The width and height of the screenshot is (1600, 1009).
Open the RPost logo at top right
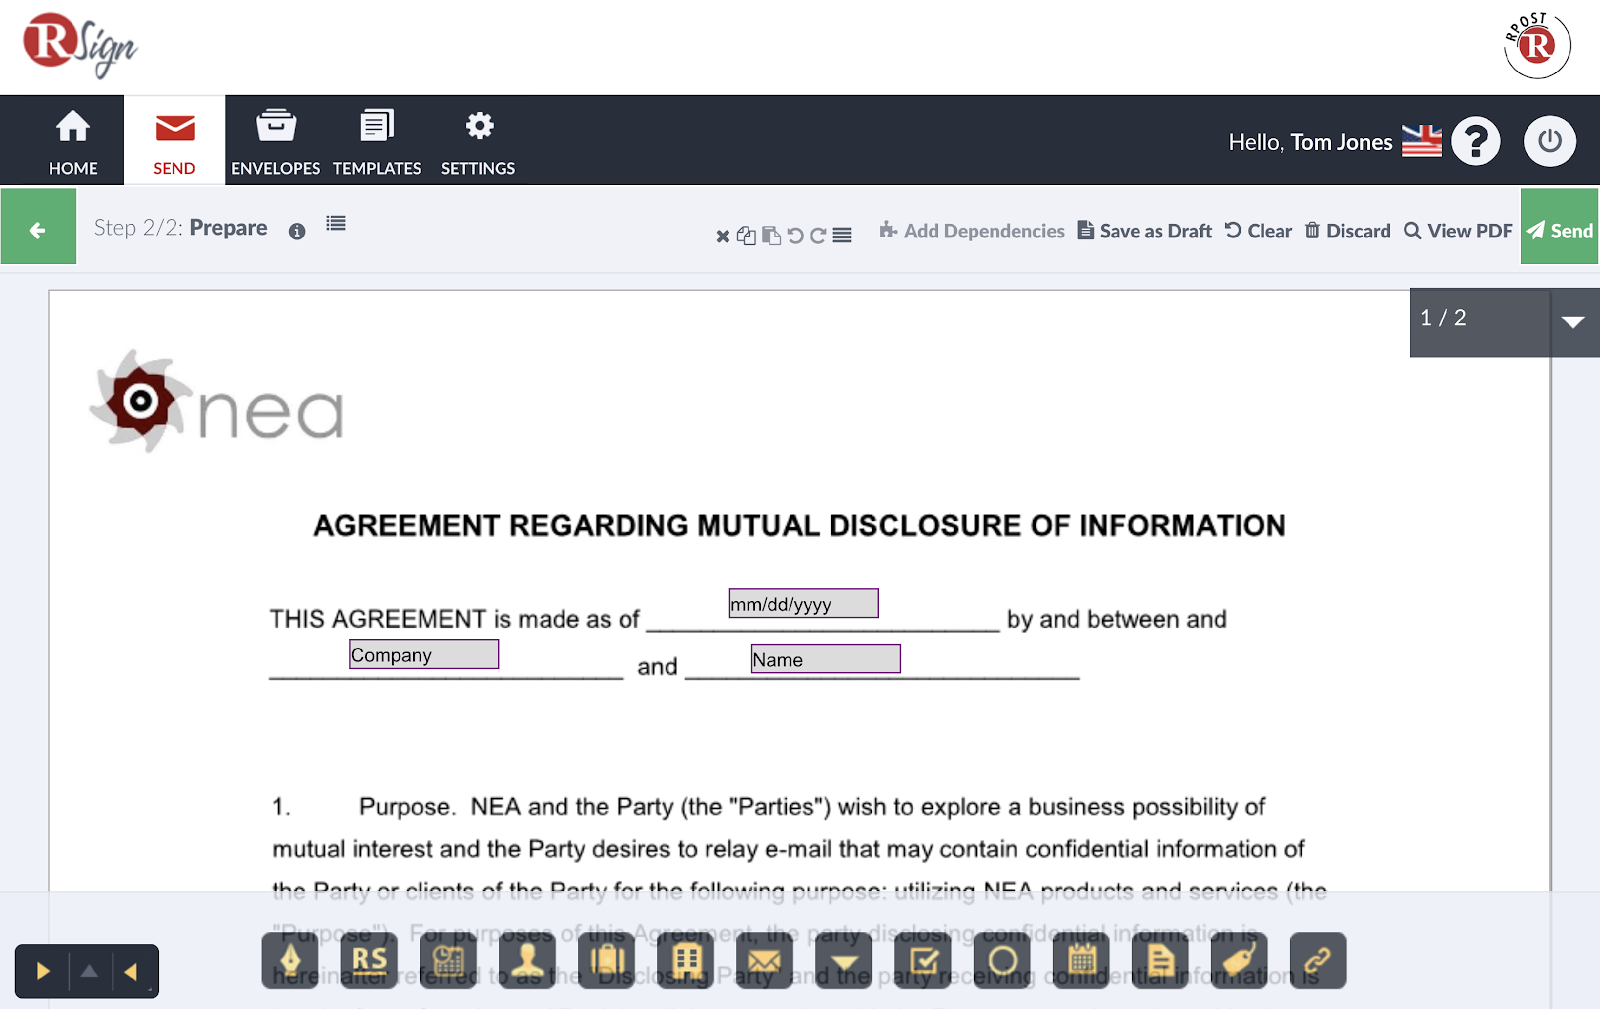pos(1538,44)
